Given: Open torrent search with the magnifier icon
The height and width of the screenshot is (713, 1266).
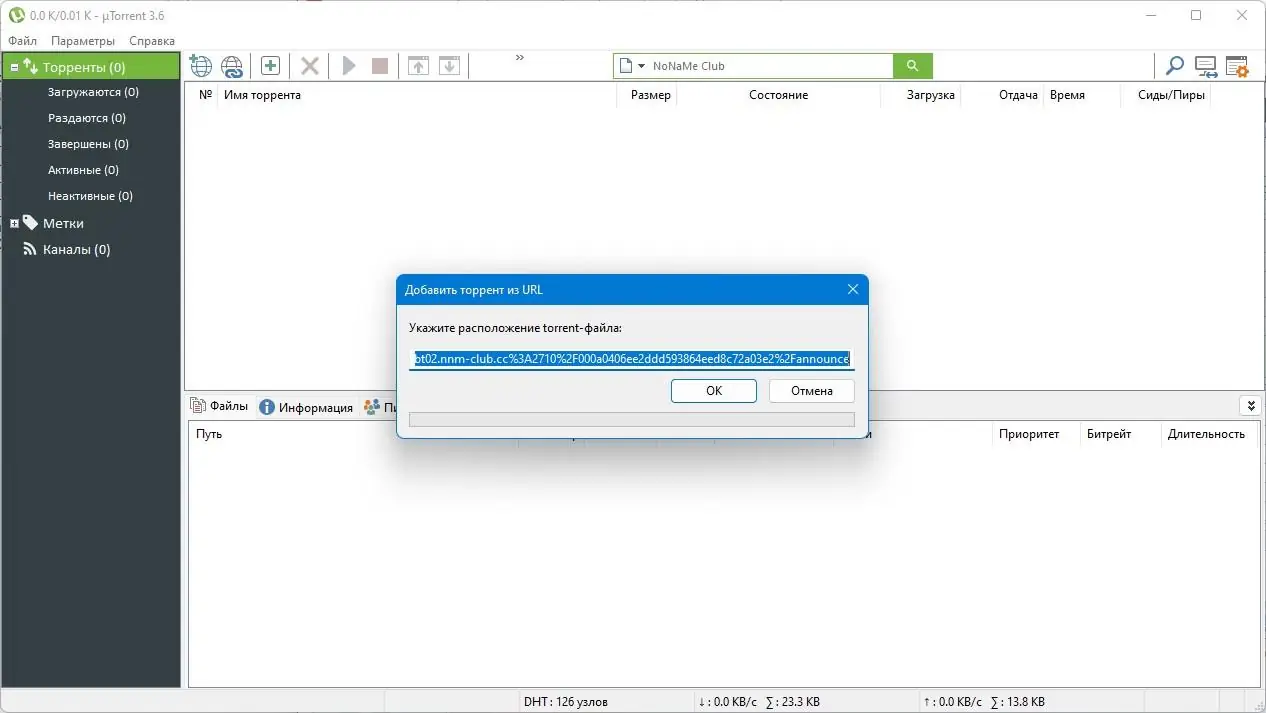Looking at the screenshot, I should [1174, 66].
